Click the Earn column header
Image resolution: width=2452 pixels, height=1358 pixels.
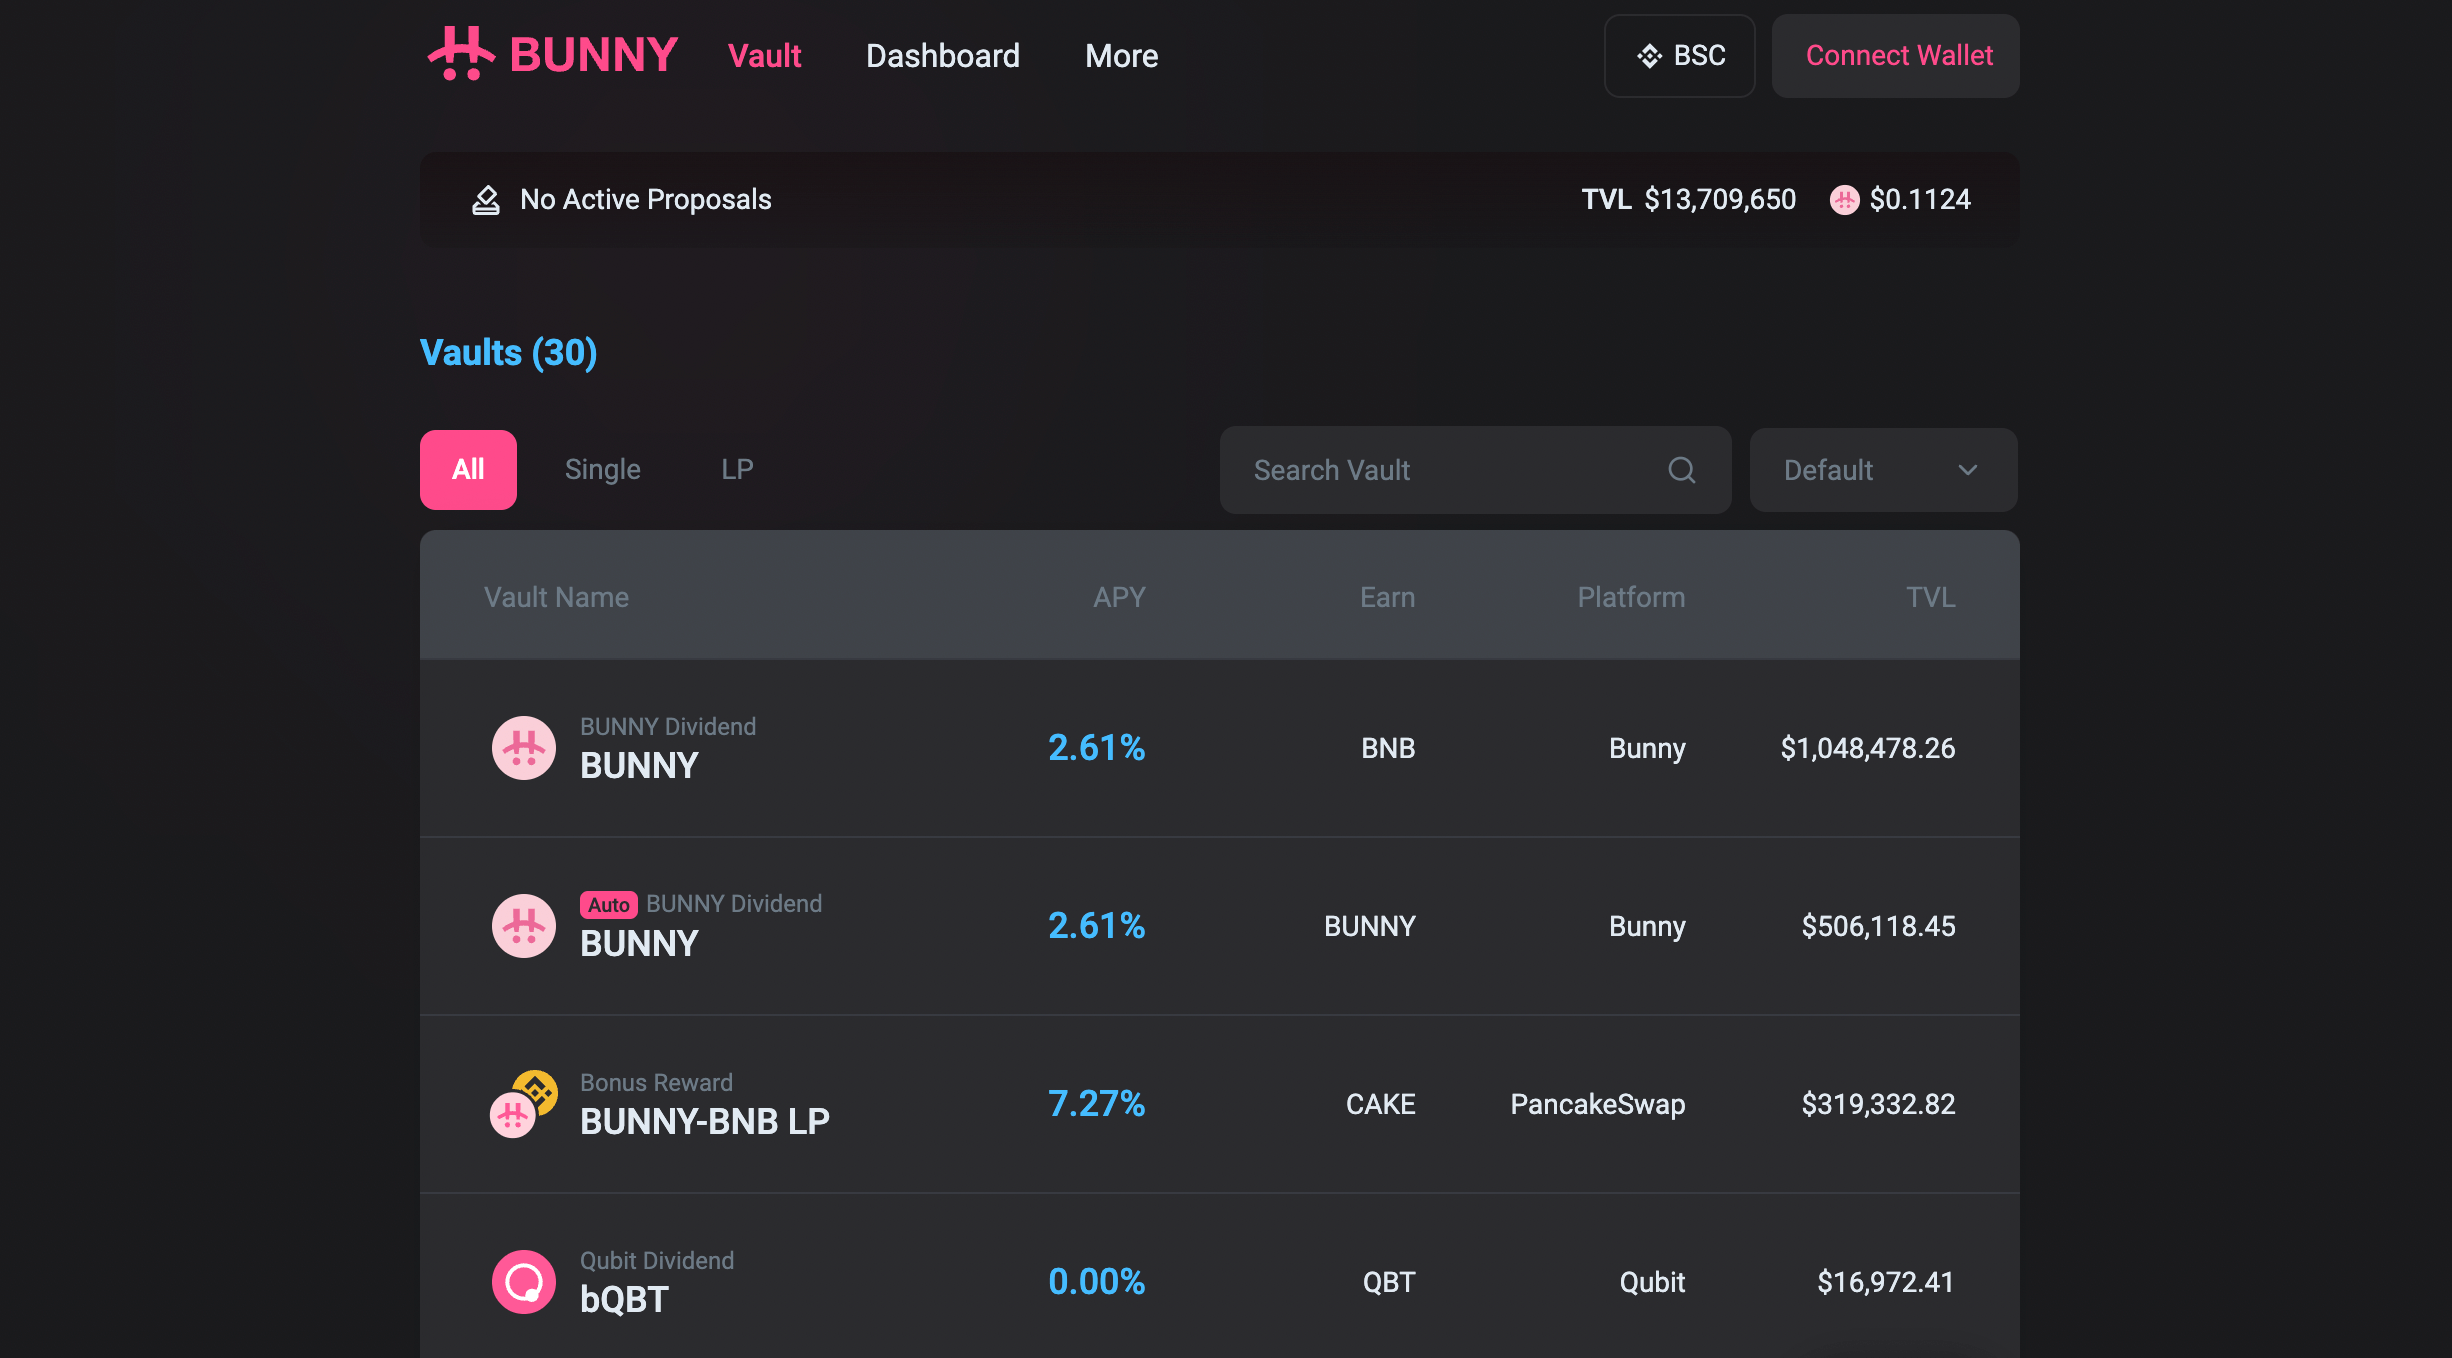pos(1387,597)
